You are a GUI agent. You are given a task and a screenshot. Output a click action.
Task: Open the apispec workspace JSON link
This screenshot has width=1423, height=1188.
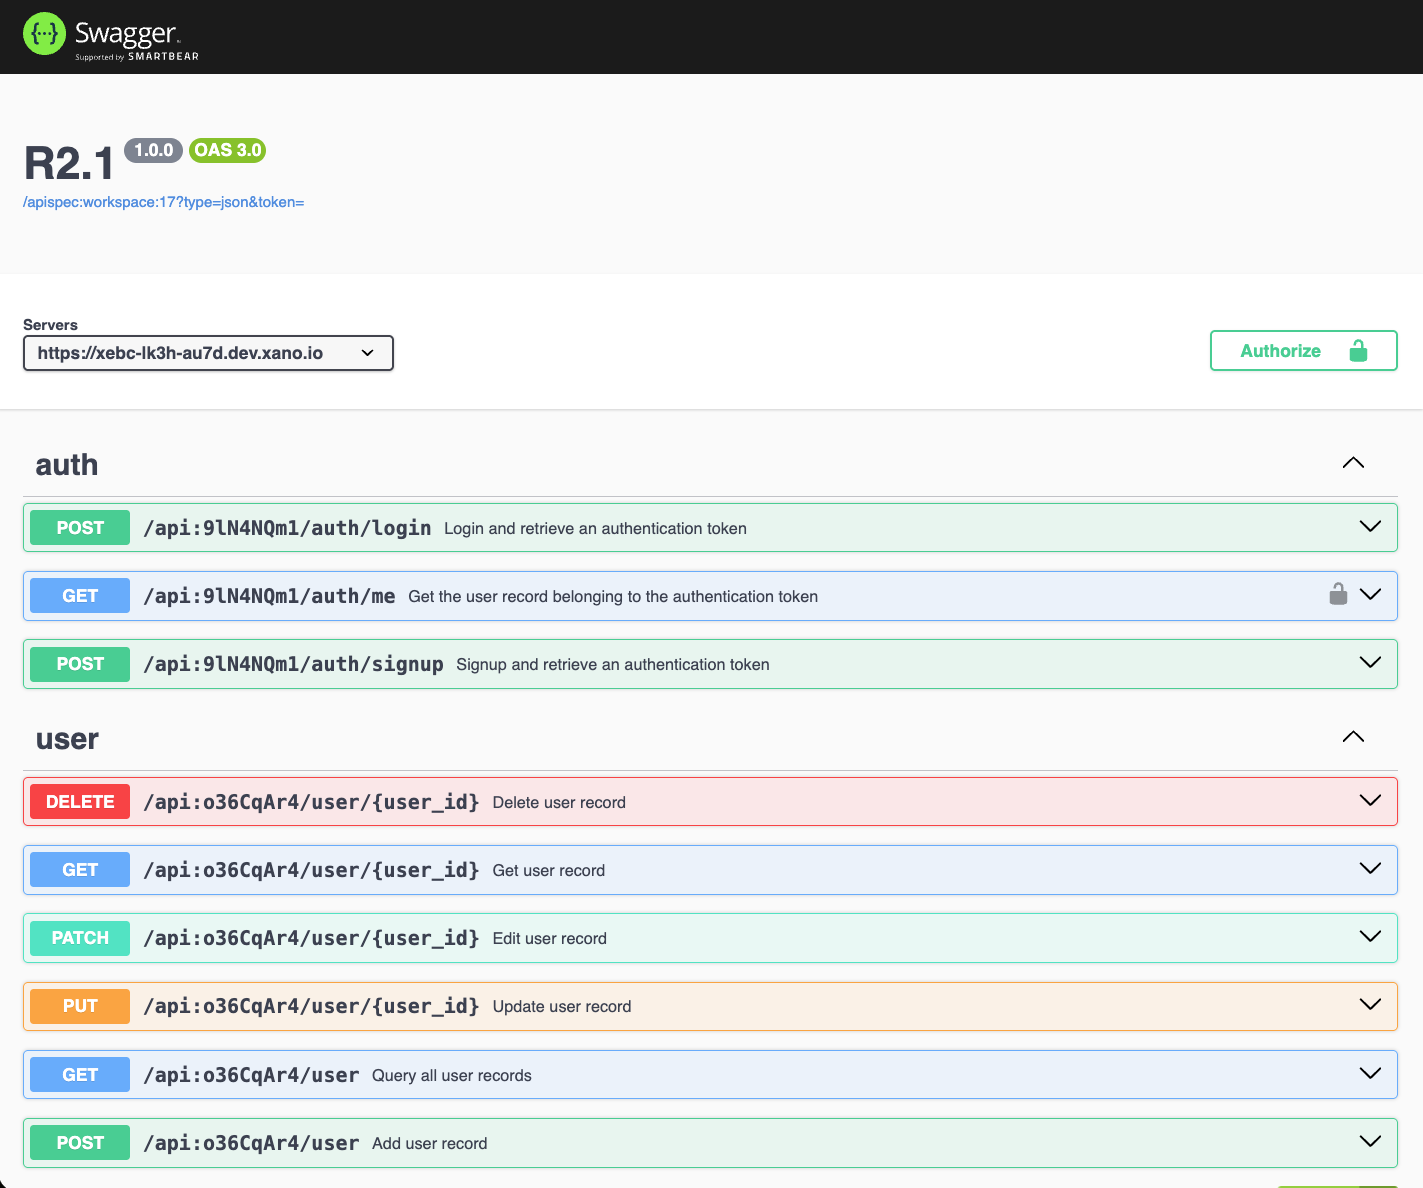click(x=163, y=201)
